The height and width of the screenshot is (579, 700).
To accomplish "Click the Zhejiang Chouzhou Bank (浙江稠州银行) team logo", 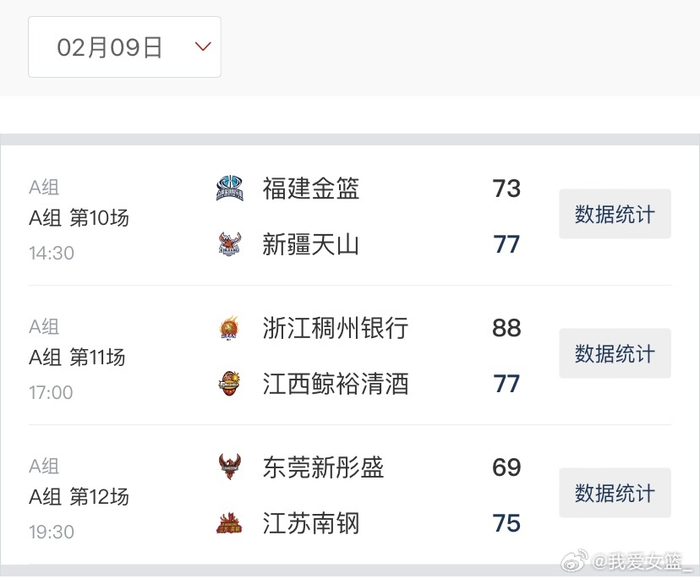I will (x=230, y=328).
